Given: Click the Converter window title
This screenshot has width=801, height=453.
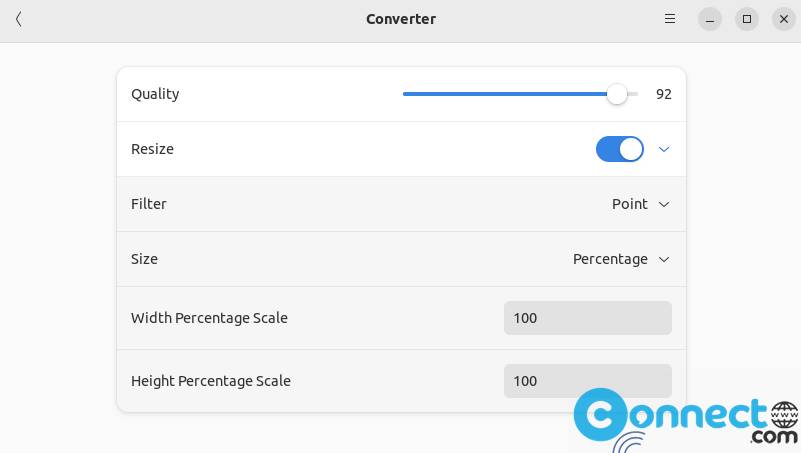Looking at the screenshot, I should pyautogui.click(x=400, y=19).
